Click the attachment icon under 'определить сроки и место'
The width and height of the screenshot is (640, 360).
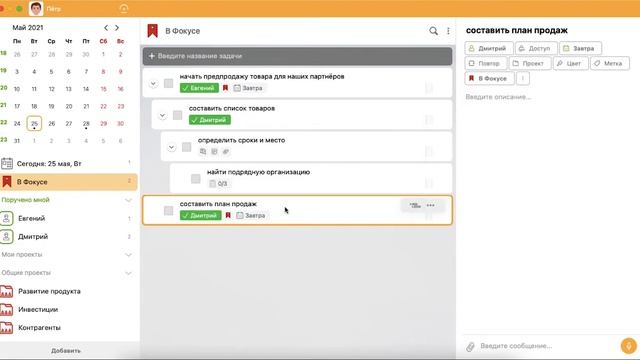point(226,151)
